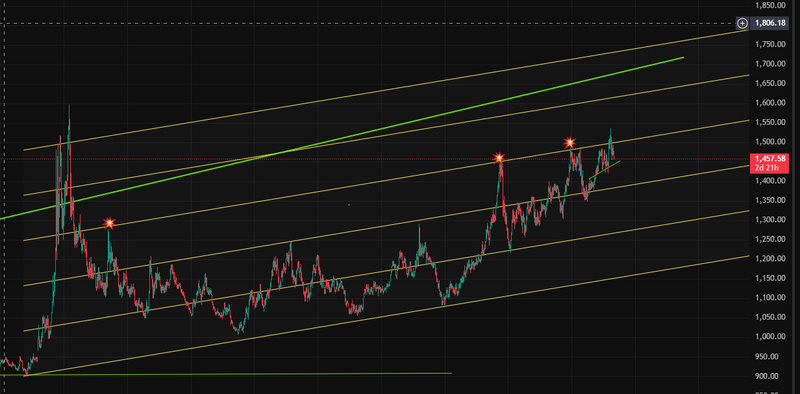The height and width of the screenshot is (394, 800).
Task: Click the 1,350.00 price axis label
Action: click(x=770, y=200)
